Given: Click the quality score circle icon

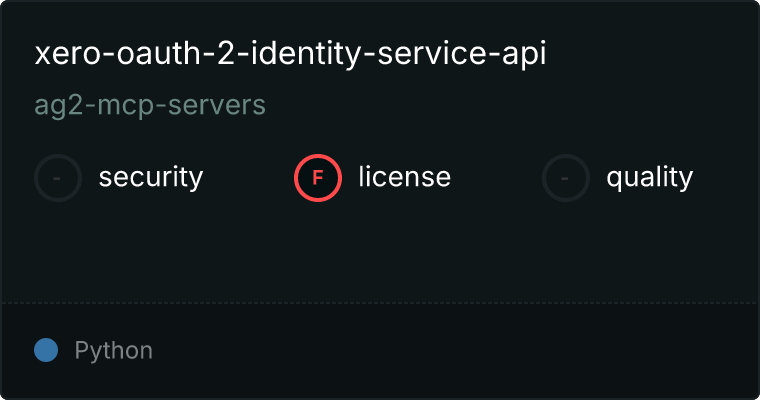Looking at the screenshot, I should click(566, 178).
